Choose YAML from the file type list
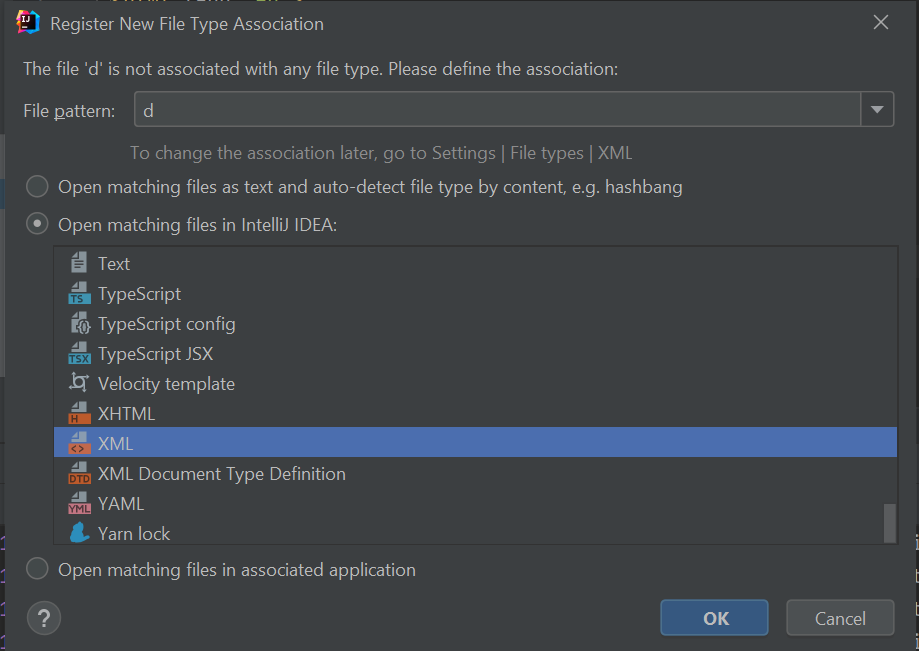The image size is (919, 651). tap(475, 503)
